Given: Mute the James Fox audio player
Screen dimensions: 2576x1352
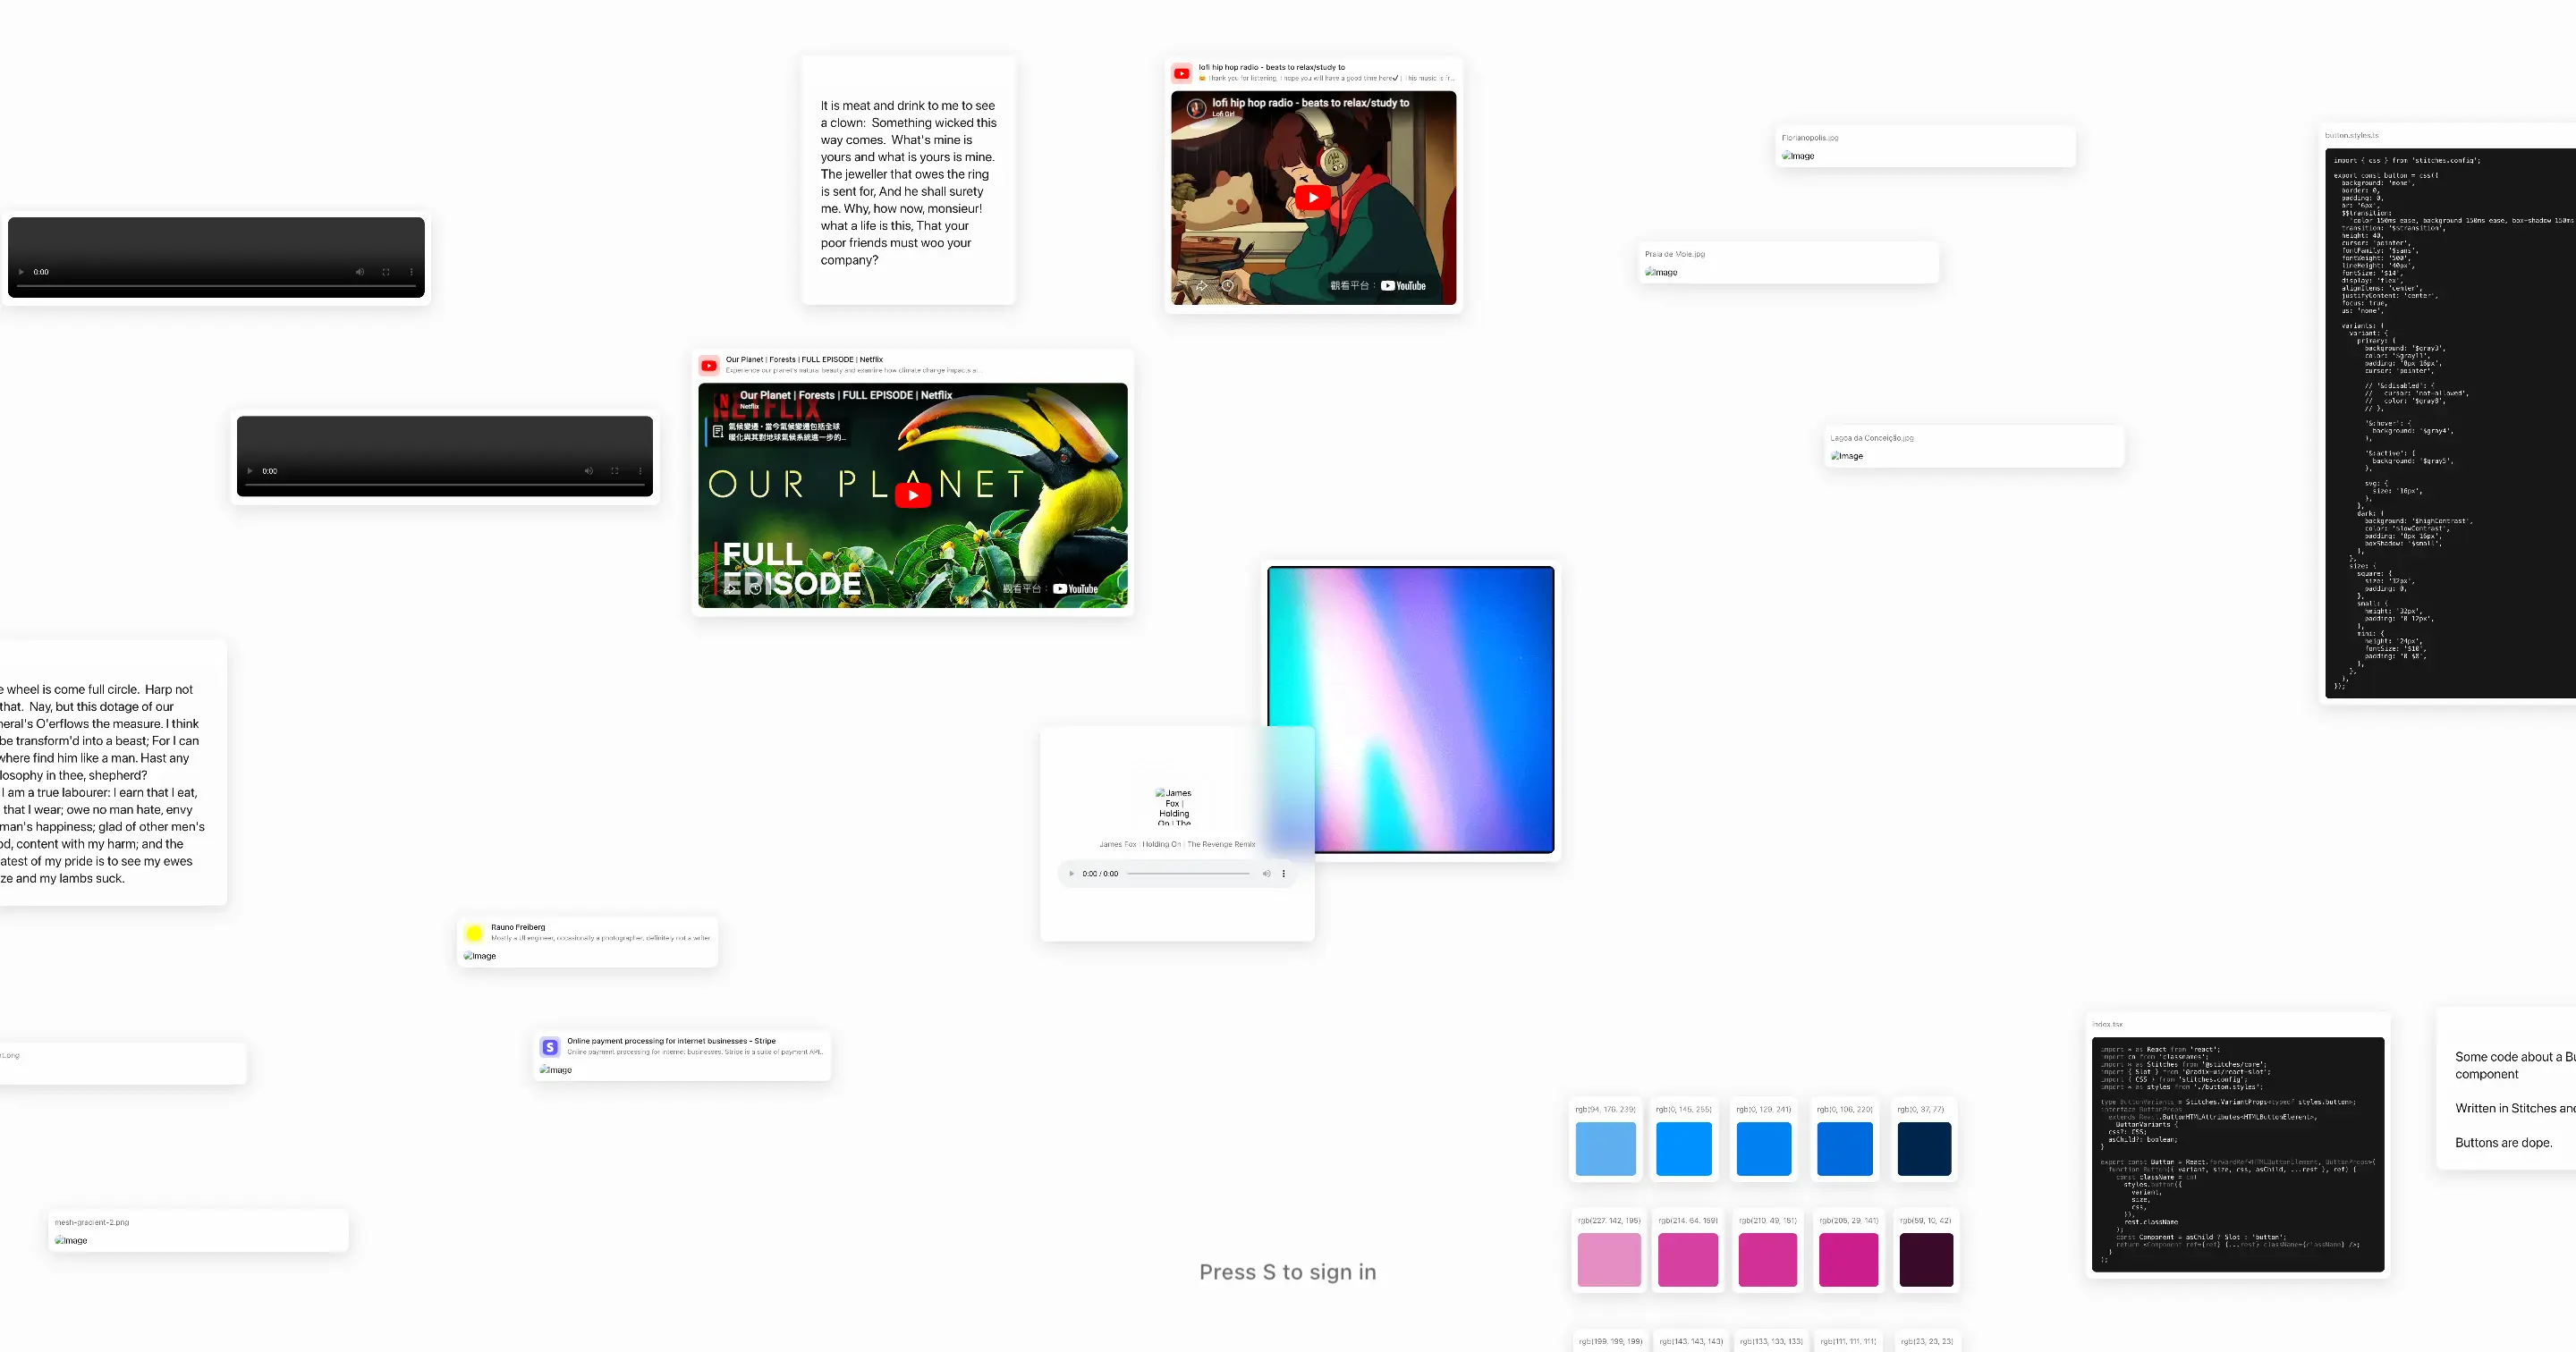Looking at the screenshot, I should 1266,874.
